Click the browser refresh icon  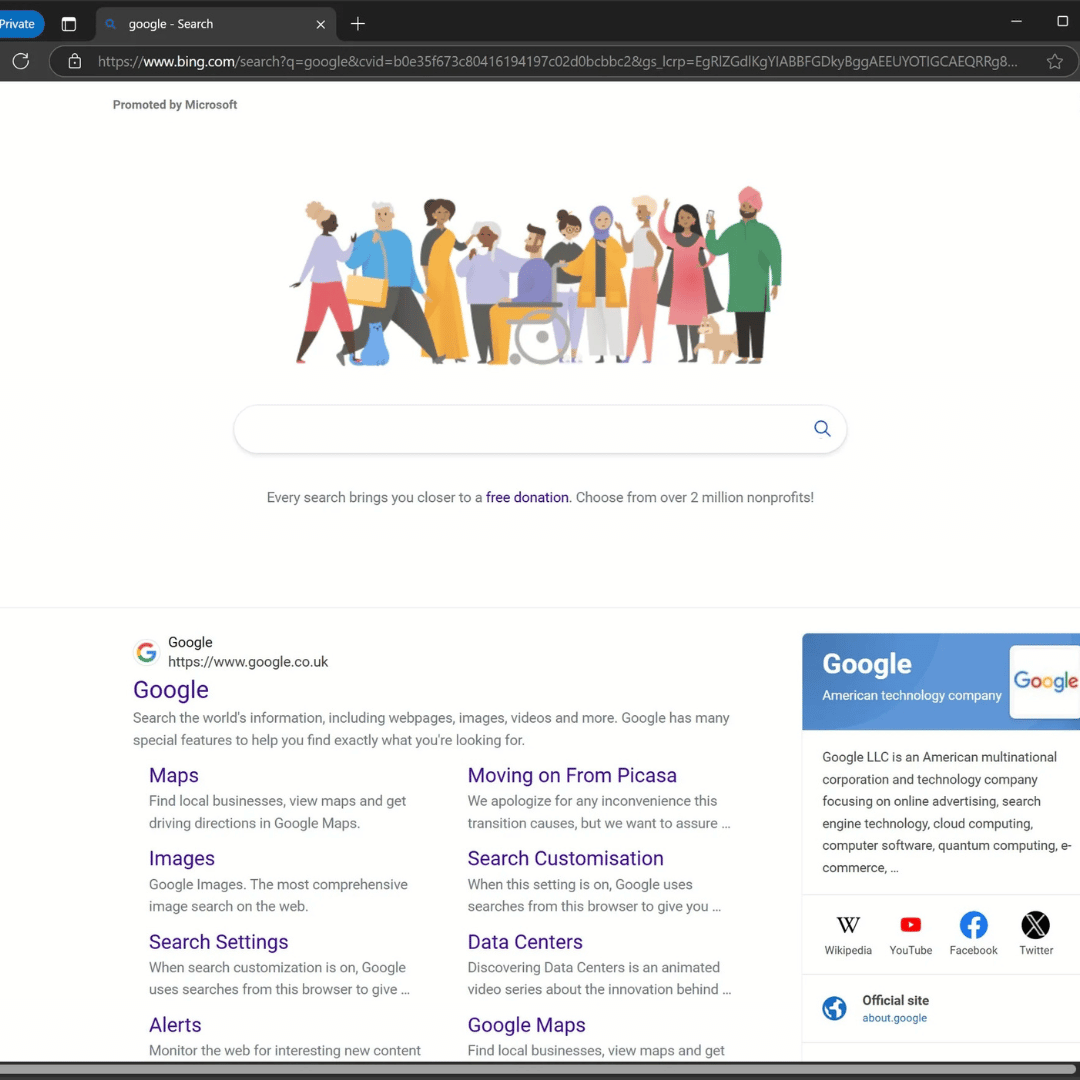[21, 61]
